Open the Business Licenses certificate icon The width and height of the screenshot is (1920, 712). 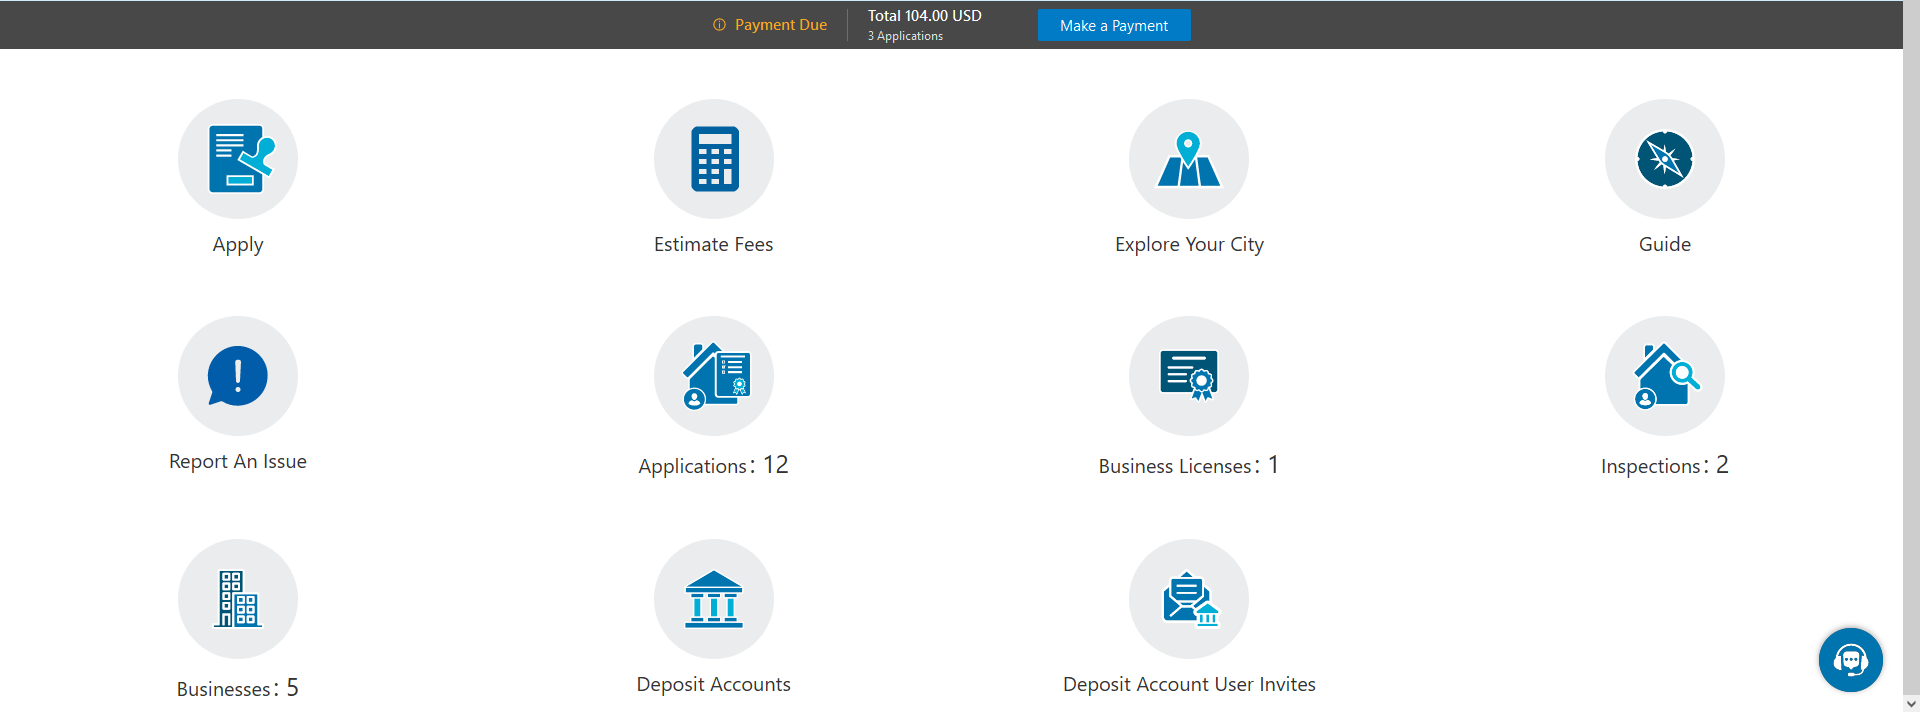1189,376
